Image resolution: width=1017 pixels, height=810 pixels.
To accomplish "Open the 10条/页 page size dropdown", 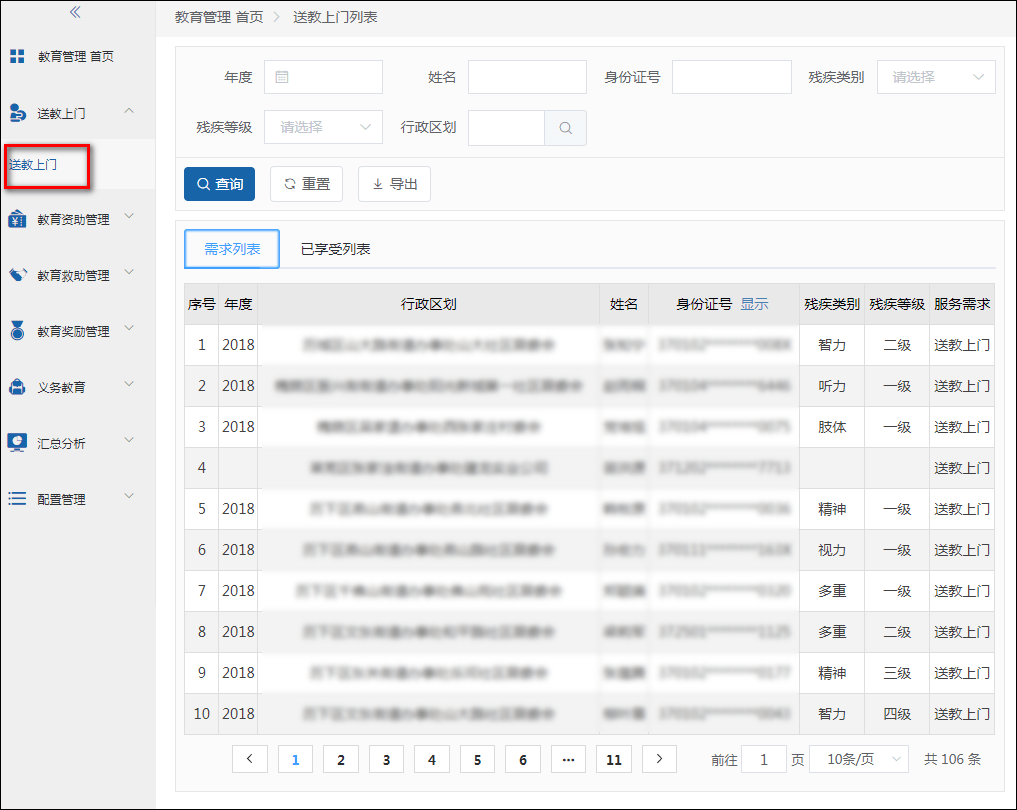I will click(858, 759).
